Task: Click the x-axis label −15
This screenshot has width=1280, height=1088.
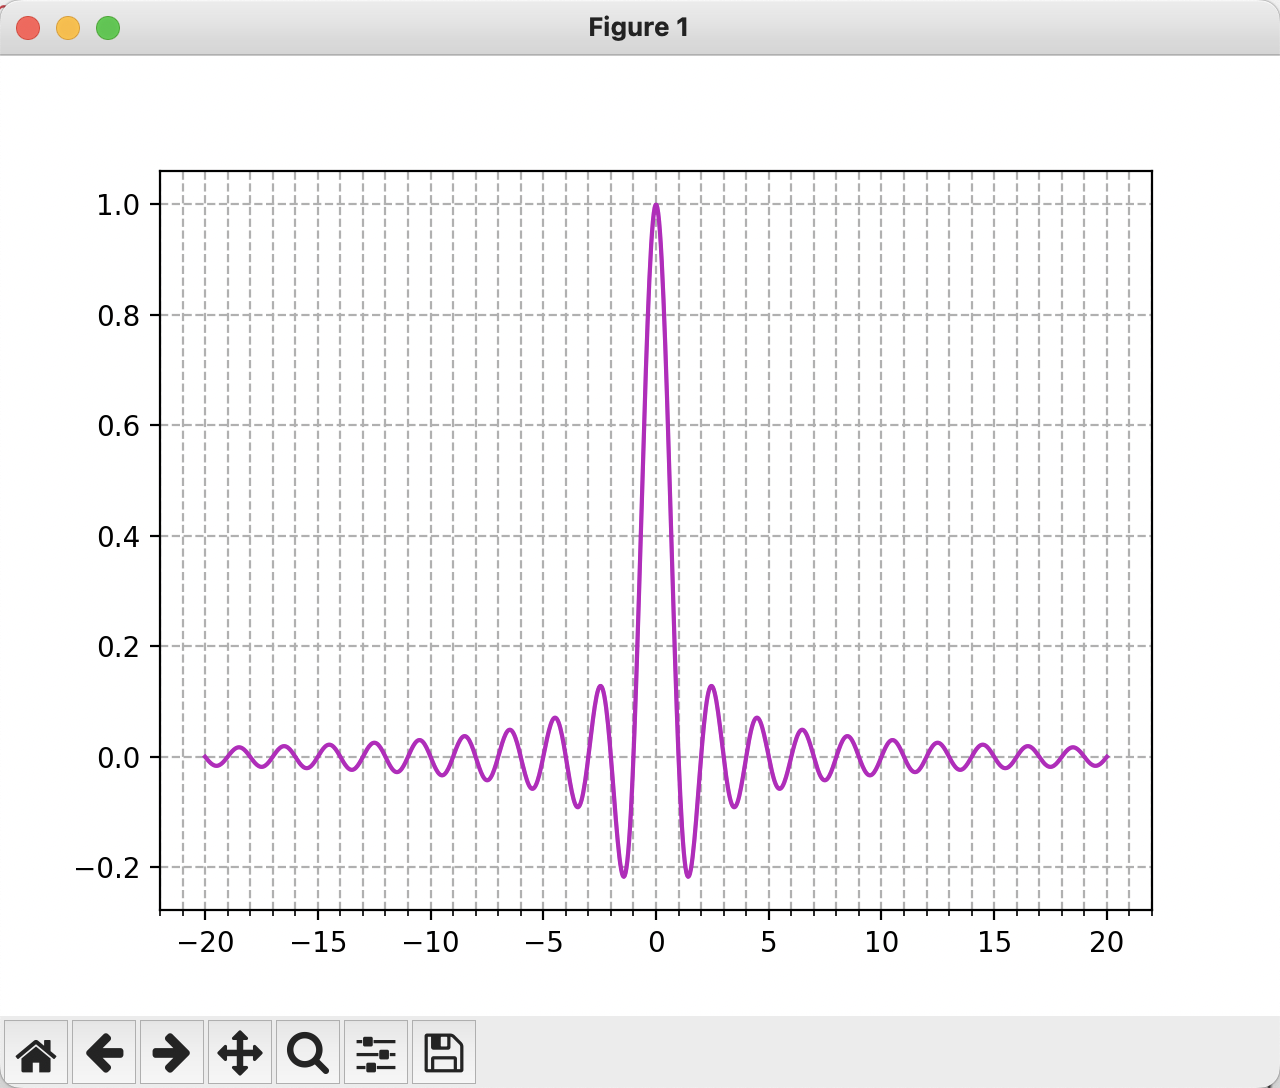Action: click(x=318, y=942)
